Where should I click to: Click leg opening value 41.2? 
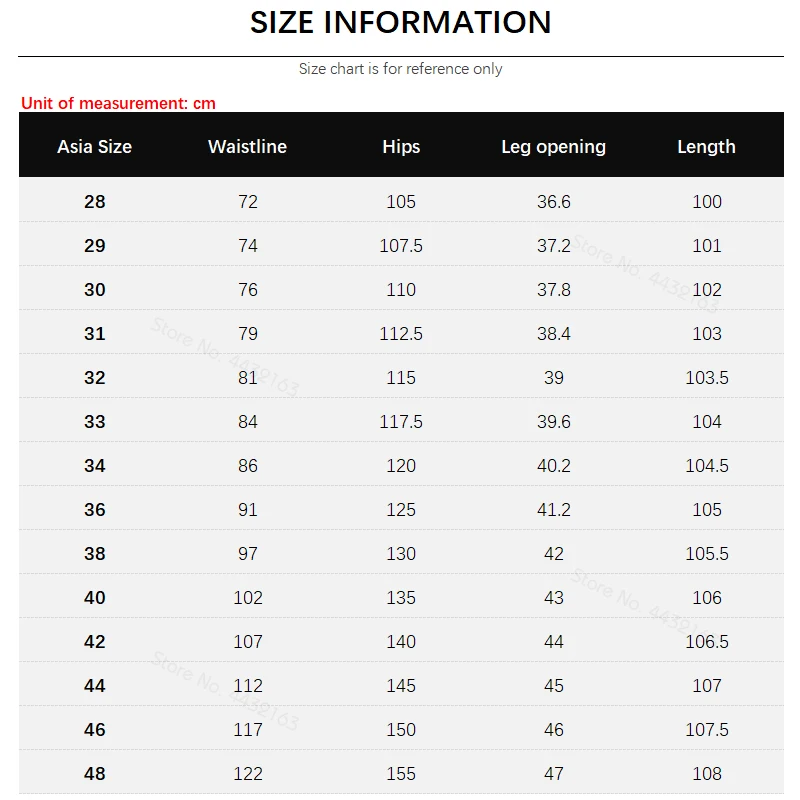[x=554, y=510]
